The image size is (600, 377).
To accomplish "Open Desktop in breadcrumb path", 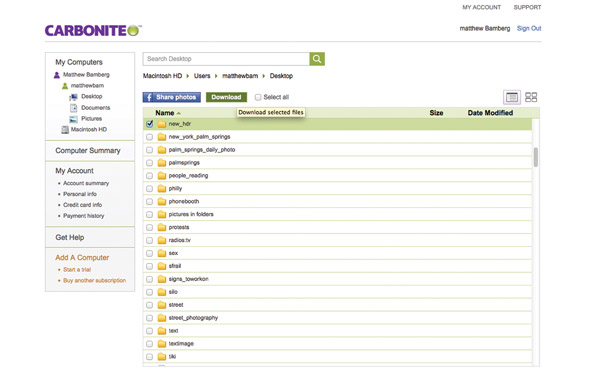I will pos(281,76).
